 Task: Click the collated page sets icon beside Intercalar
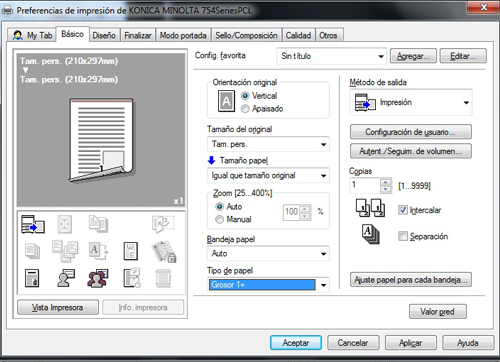(x=370, y=208)
